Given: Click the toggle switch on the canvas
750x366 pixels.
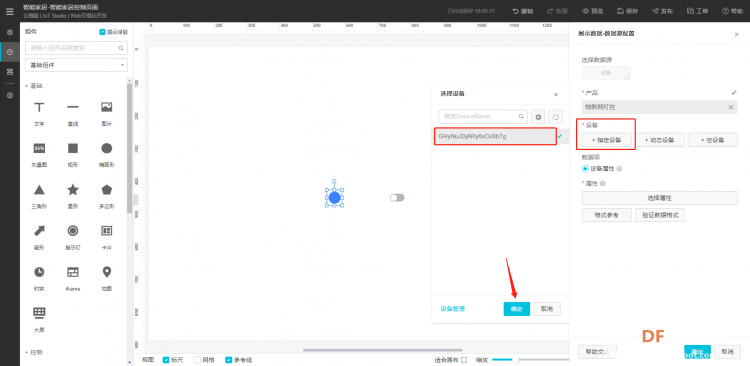Looking at the screenshot, I should click(397, 198).
